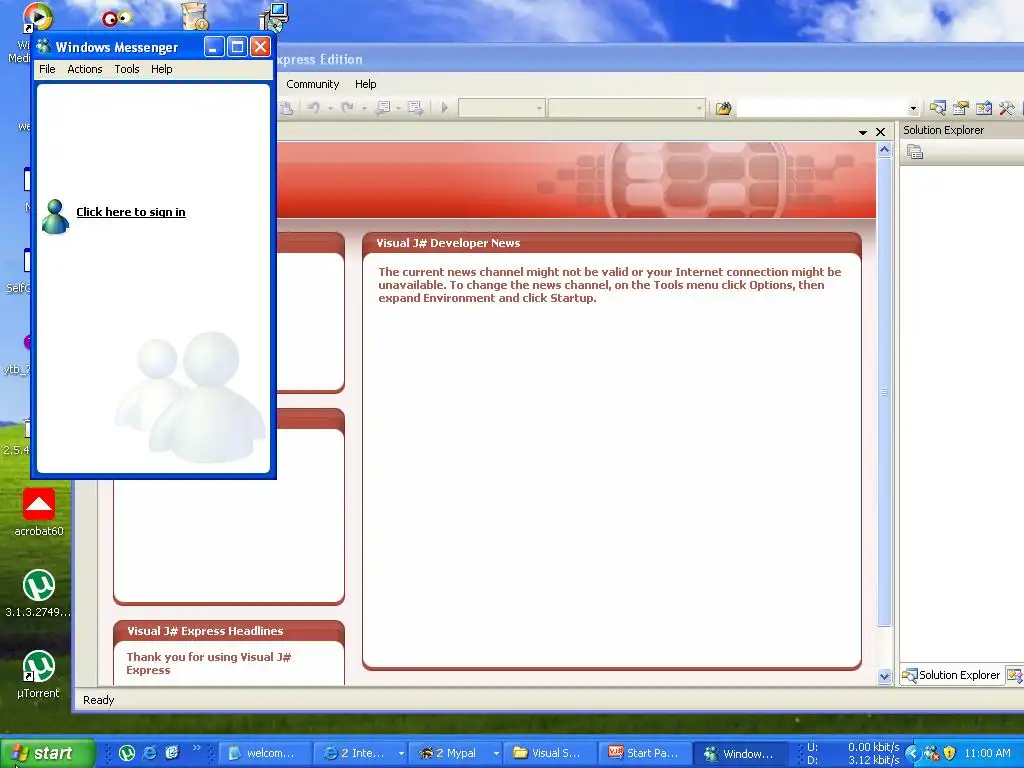This screenshot has width=1024, height=768.
Task: Click 'Thank you for using Visual J# Express' headline
Action: pos(208,664)
